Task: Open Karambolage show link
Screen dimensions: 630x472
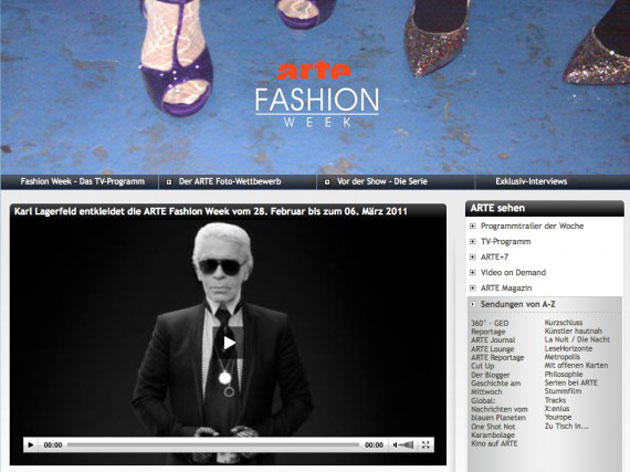Action: tap(493, 435)
